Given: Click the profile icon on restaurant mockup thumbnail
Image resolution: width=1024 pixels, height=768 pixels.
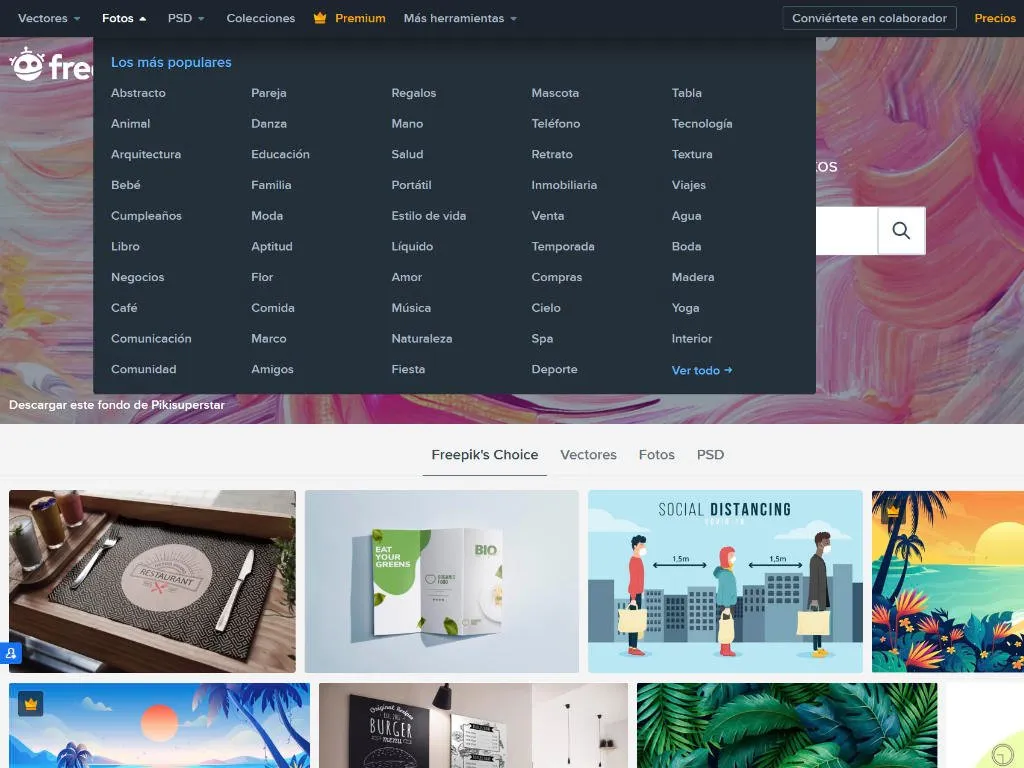Looking at the screenshot, I should point(10,652).
